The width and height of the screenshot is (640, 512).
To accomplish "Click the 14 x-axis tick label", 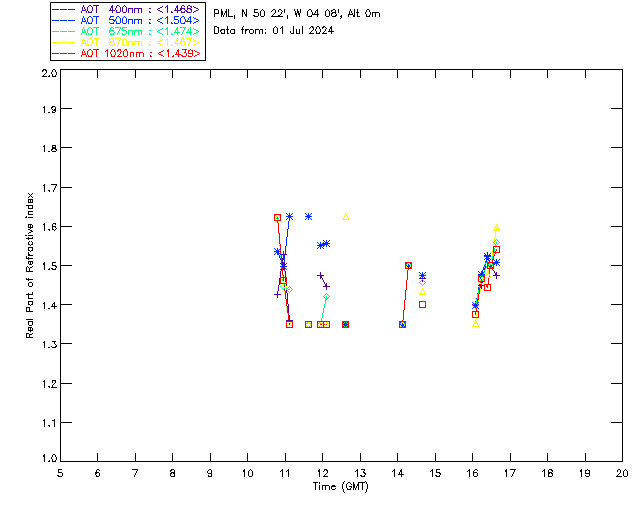I will pos(398,473).
